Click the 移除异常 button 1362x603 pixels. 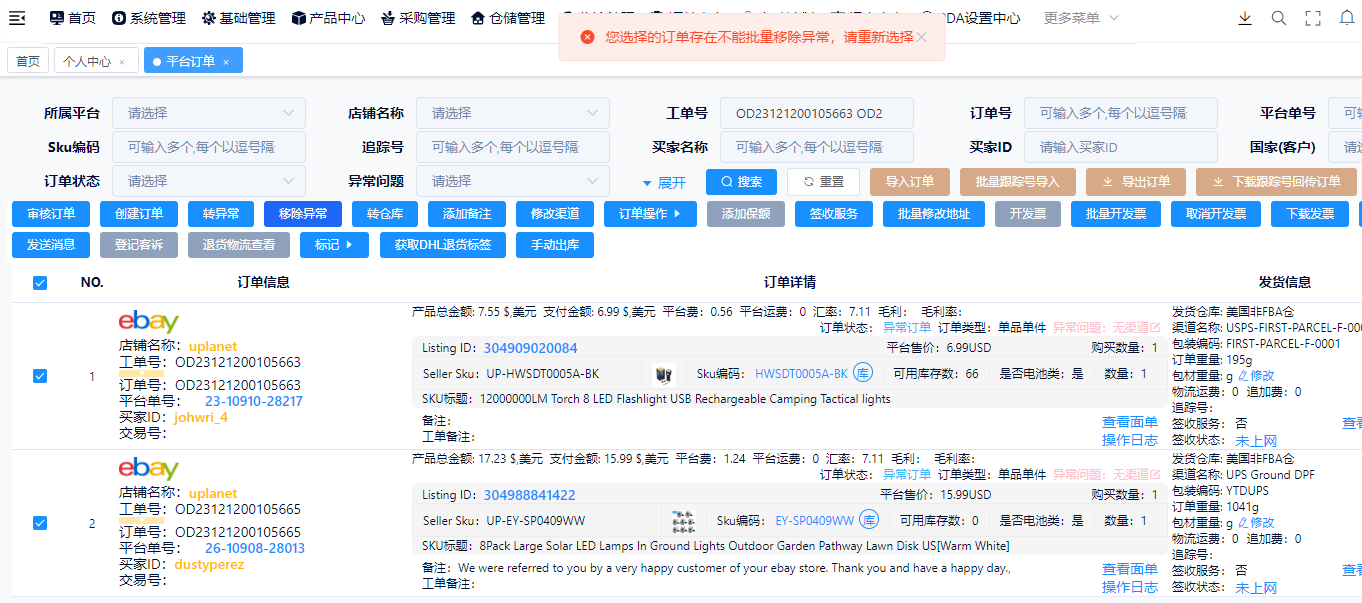pos(303,213)
